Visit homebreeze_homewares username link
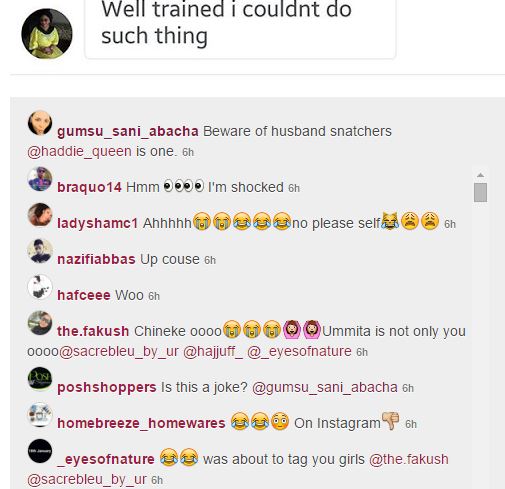 point(141,423)
